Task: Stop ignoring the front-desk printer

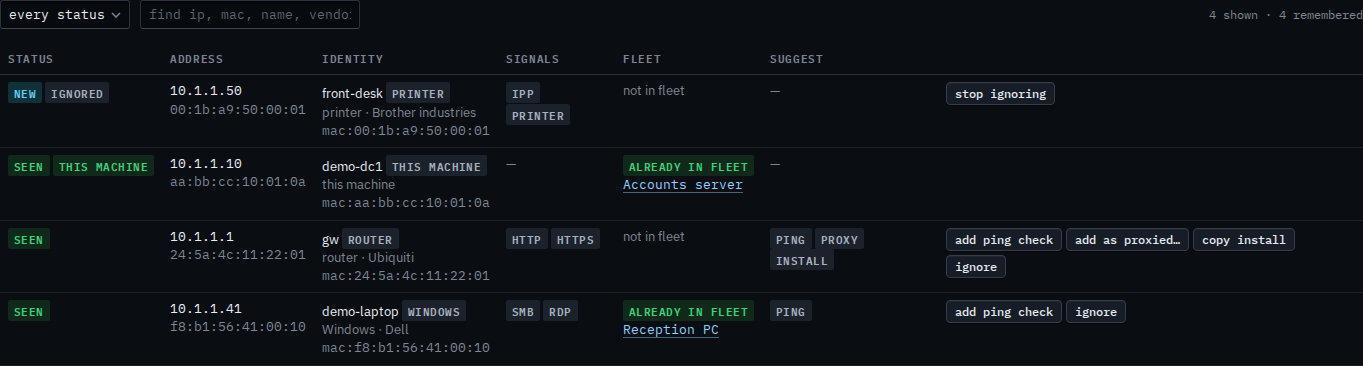Action: pyautogui.click(x=1000, y=94)
